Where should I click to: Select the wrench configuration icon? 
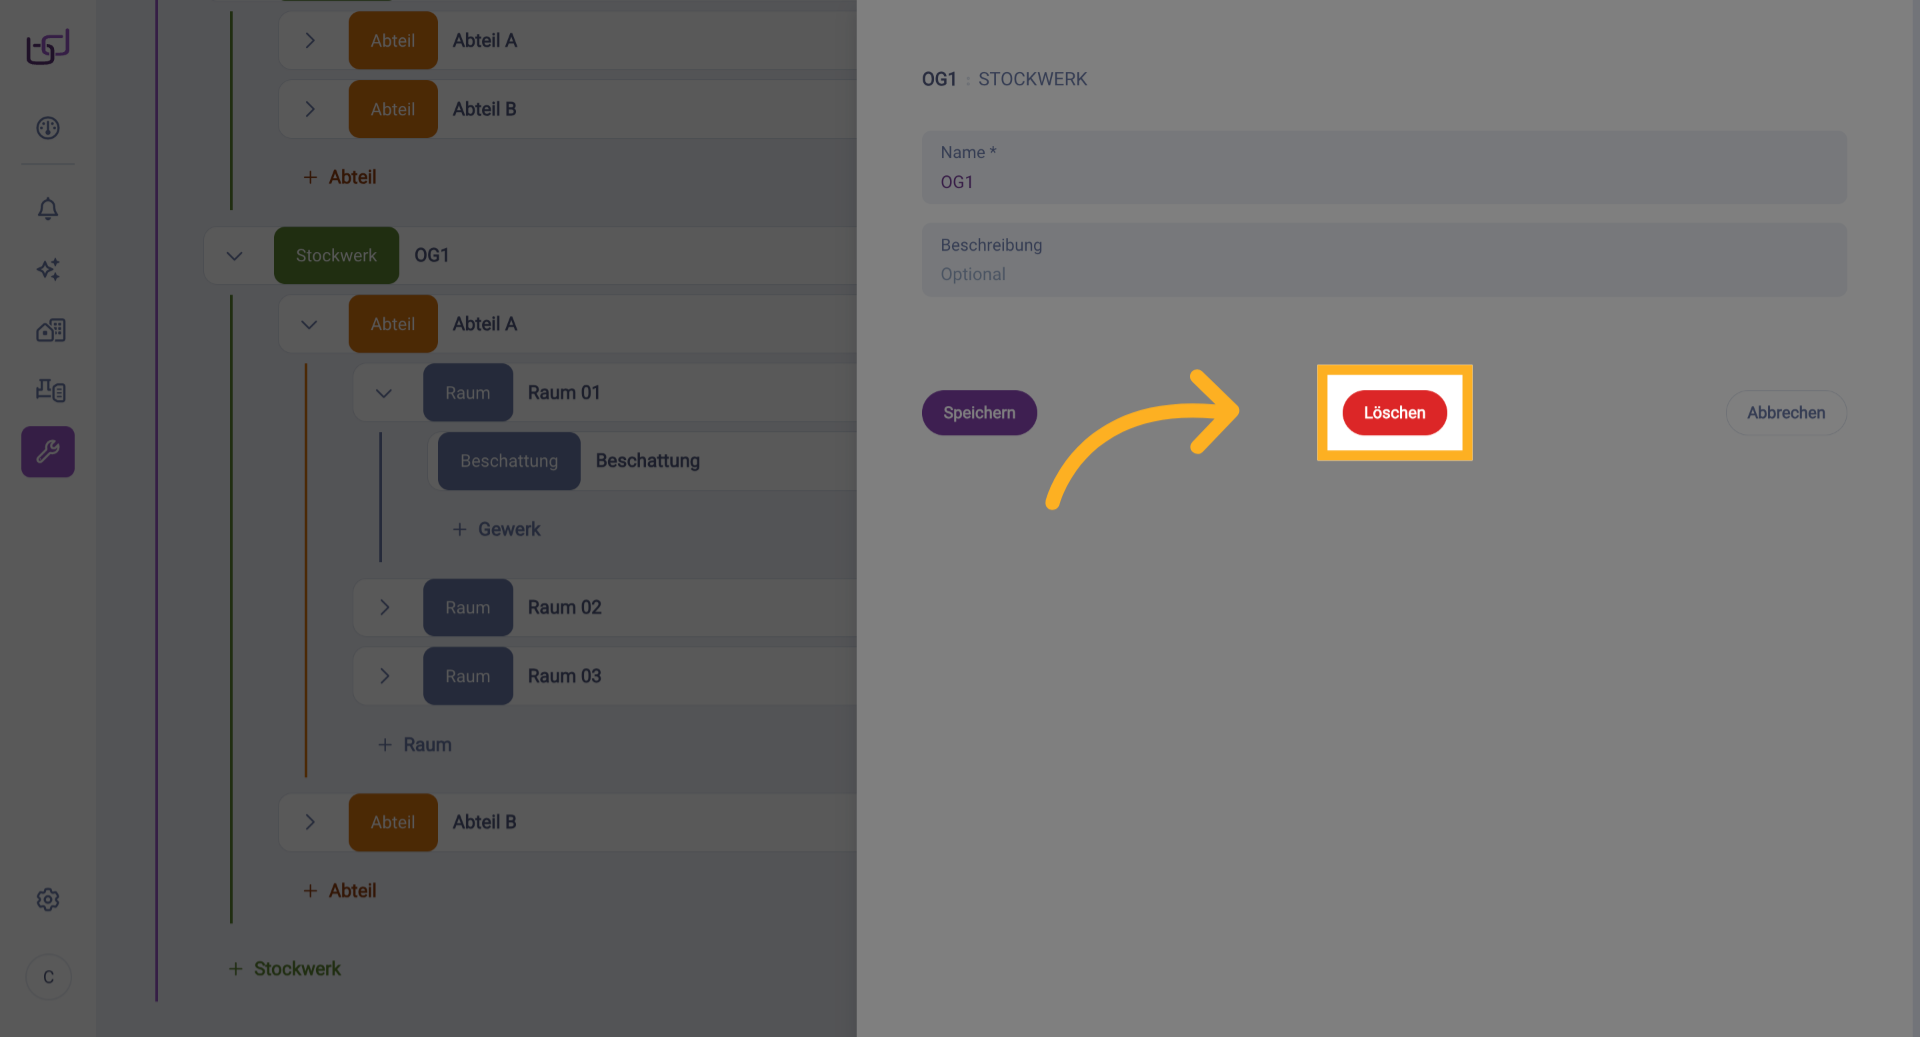pos(48,452)
